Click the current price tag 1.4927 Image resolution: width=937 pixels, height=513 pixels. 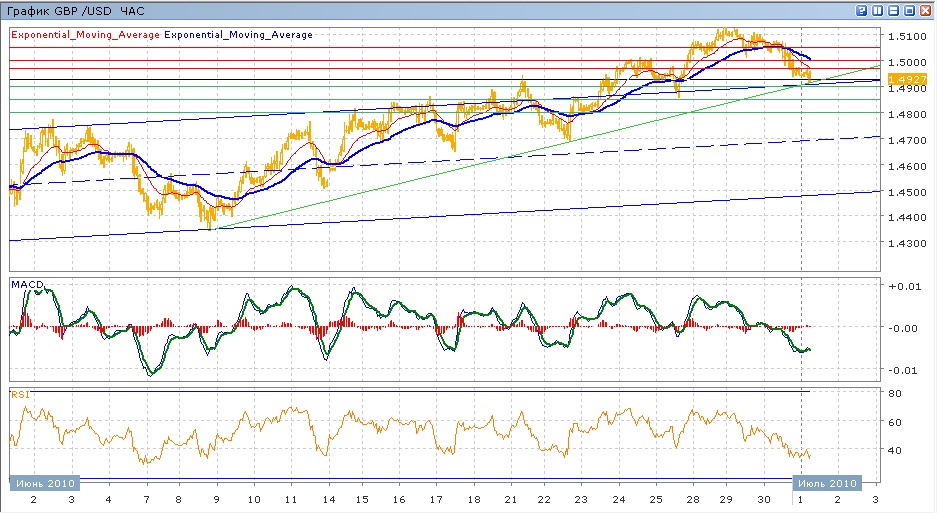tap(907, 79)
